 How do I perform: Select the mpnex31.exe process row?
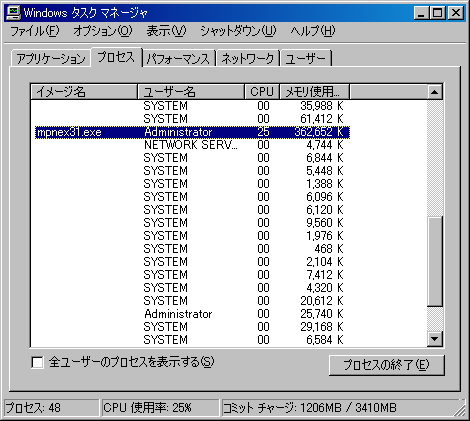192,132
